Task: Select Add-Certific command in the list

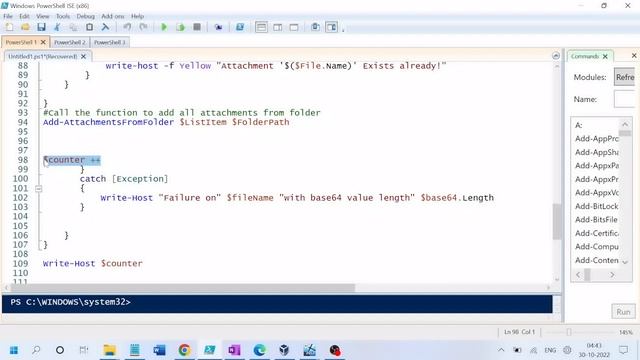Action: [596, 233]
